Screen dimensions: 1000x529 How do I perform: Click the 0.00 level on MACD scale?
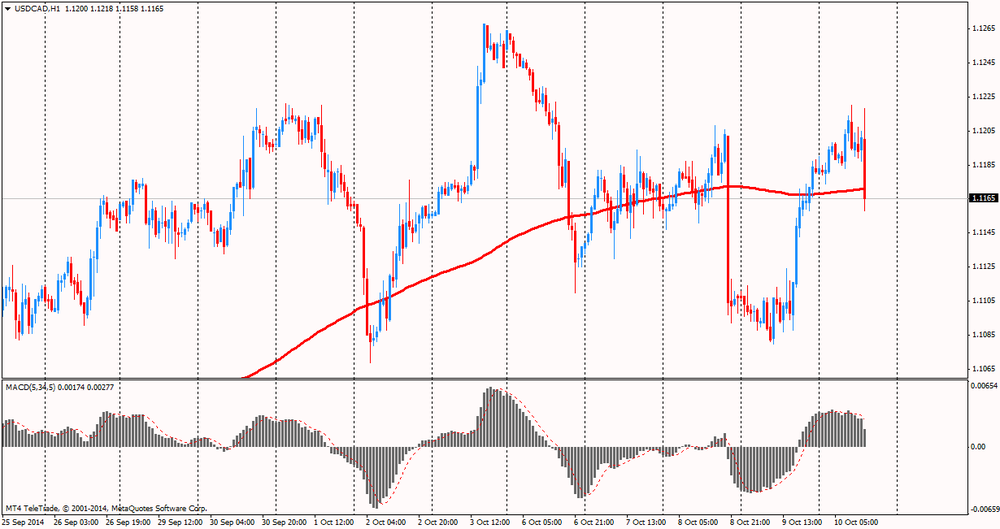tap(978, 446)
